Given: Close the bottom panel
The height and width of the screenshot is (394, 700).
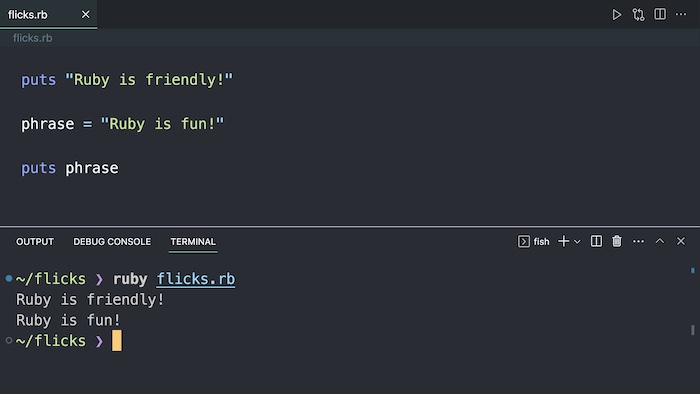Looking at the screenshot, I should tap(680, 241).
